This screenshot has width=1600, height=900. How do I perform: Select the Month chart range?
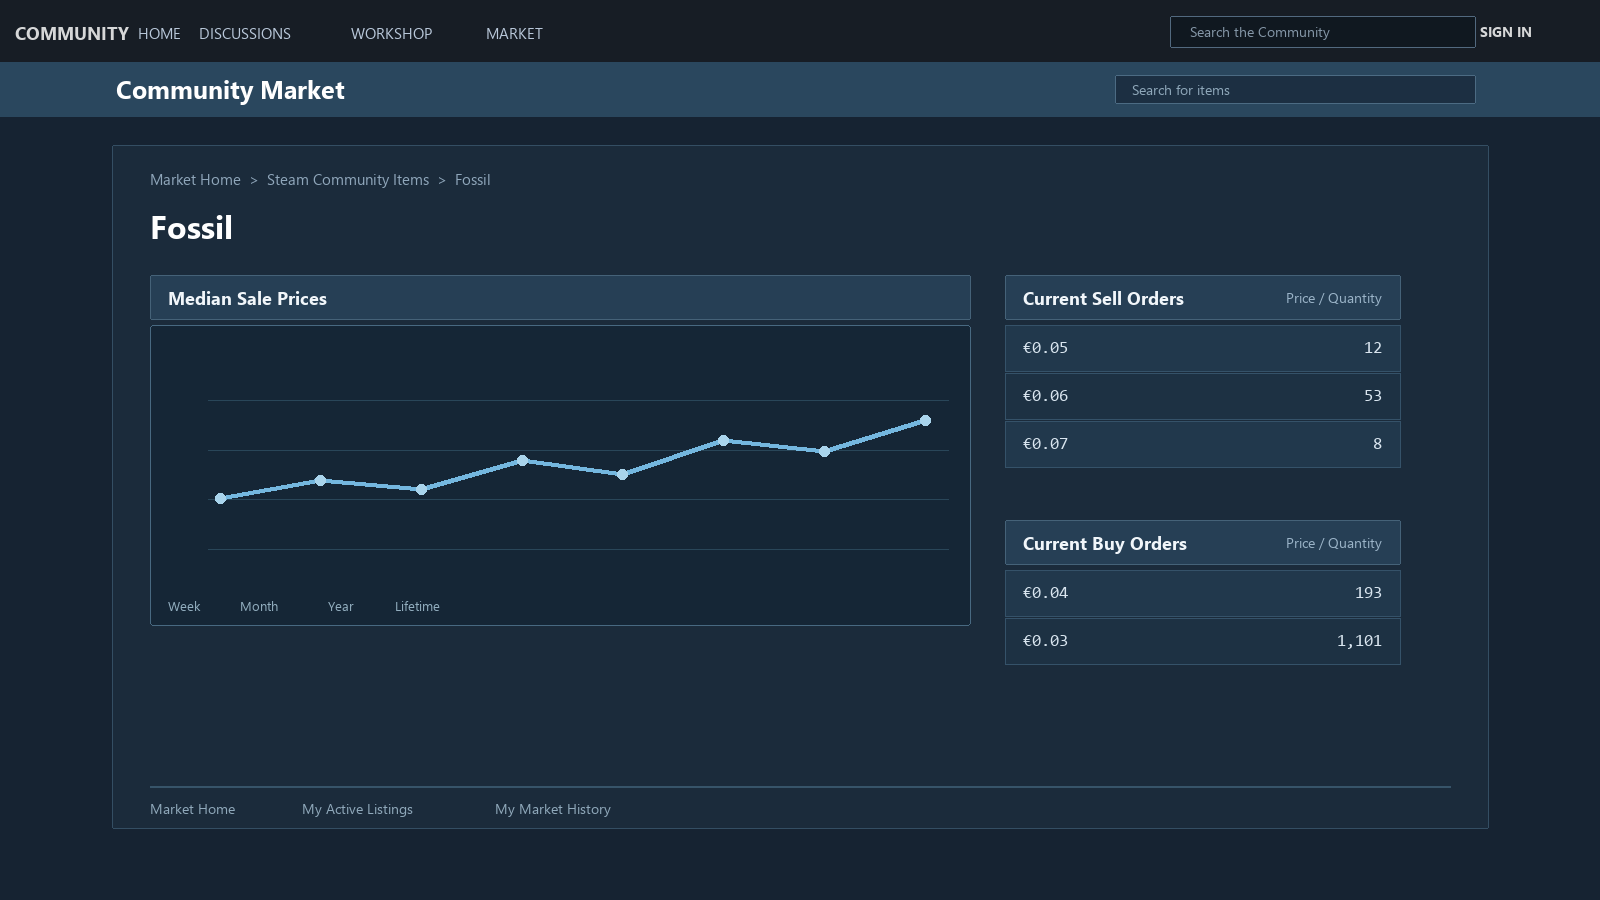(x=259, y=606)
